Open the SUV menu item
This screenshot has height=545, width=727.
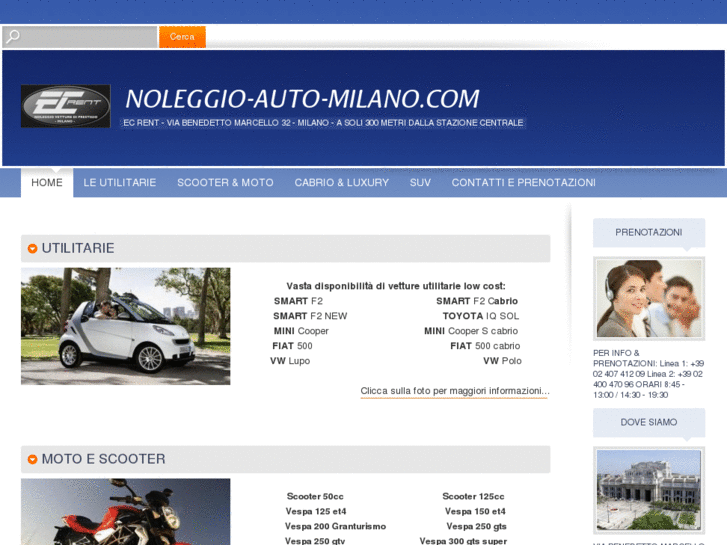pyautogui.click(x=420, y=182)
